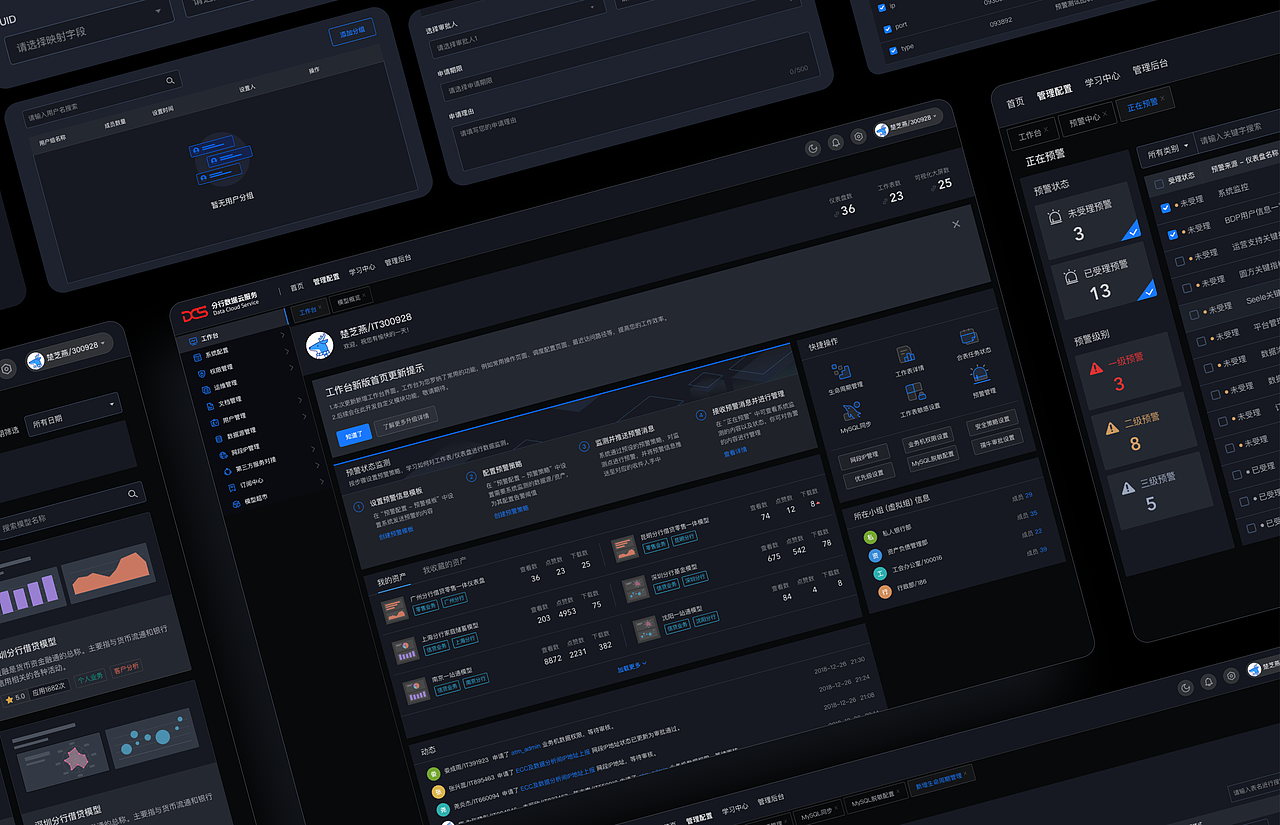
Task: Uncheck the BDP用户信息 row checkbox
Action: (1173, 235)
